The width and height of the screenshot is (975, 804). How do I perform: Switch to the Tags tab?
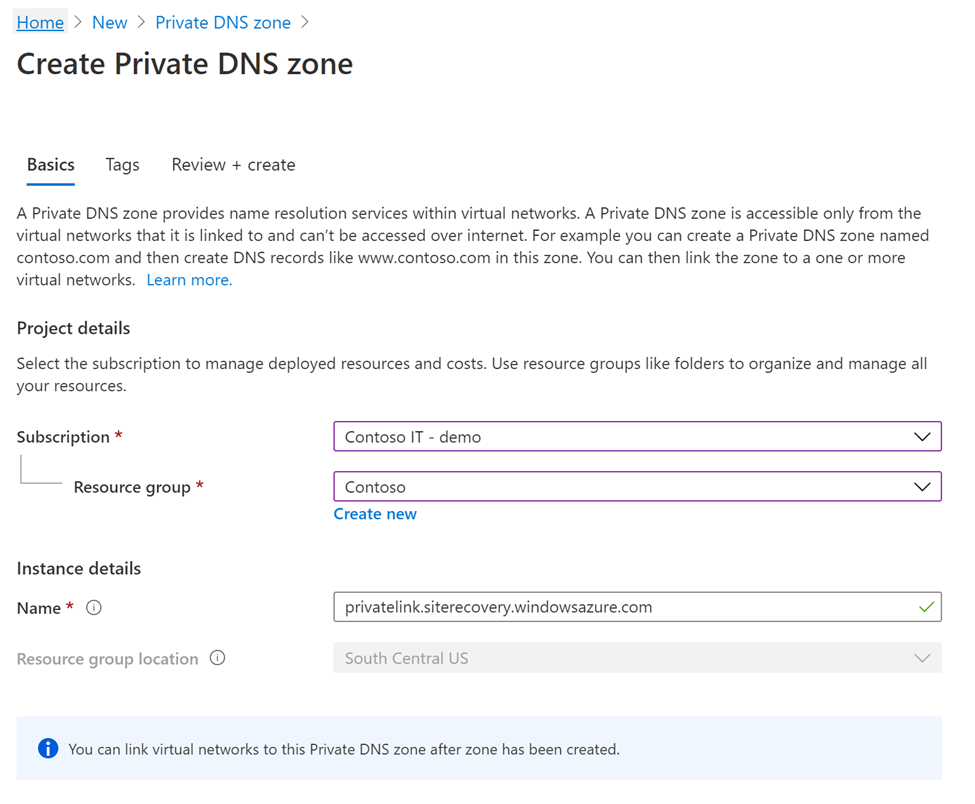point(122,164)
